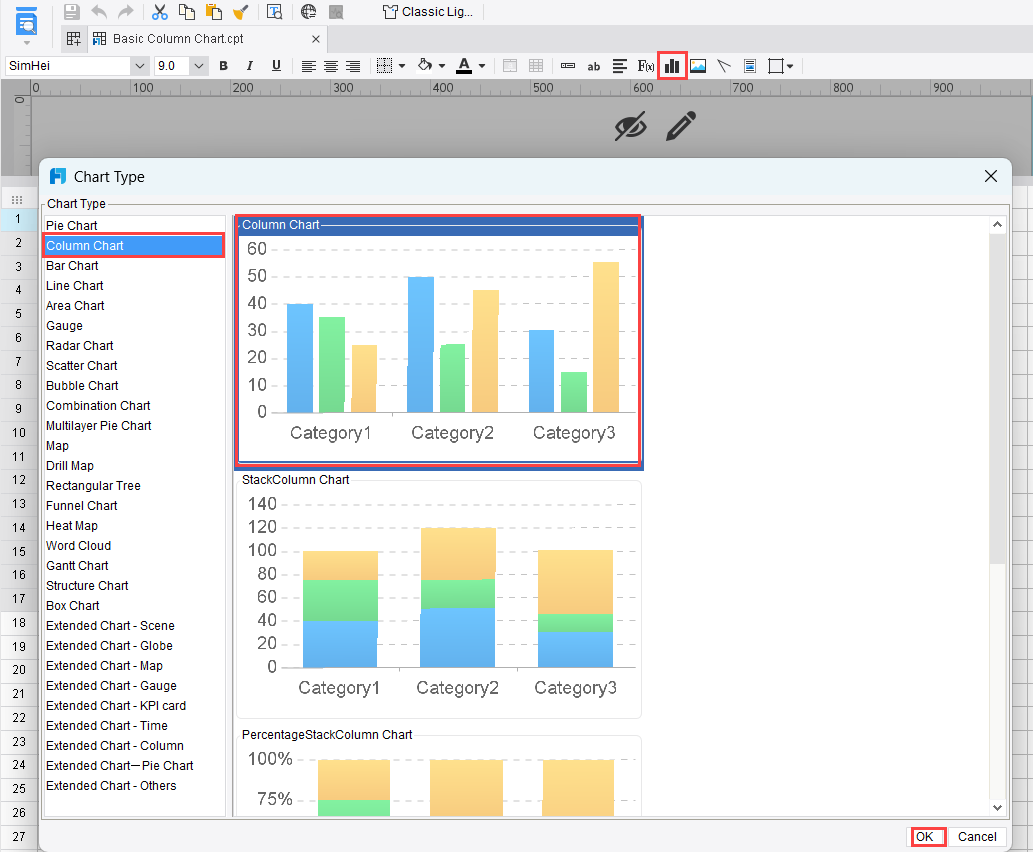This screenshot has height=852, width=1033.
Task: Insert a chart using the chart icon
Action: (x=672, y=65)
